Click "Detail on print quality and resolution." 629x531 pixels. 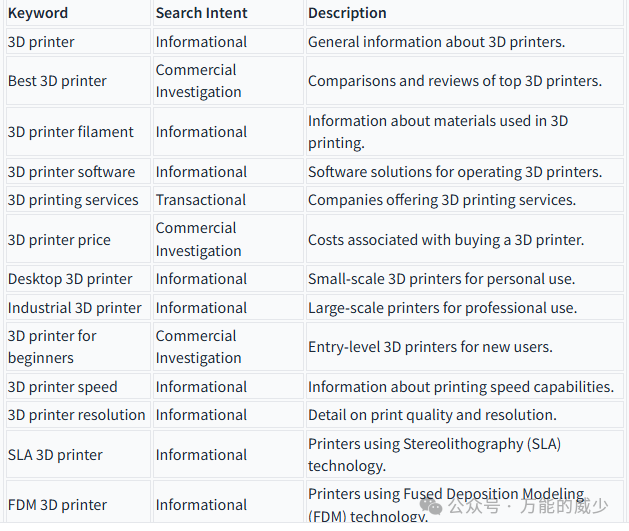click(432, 415)
